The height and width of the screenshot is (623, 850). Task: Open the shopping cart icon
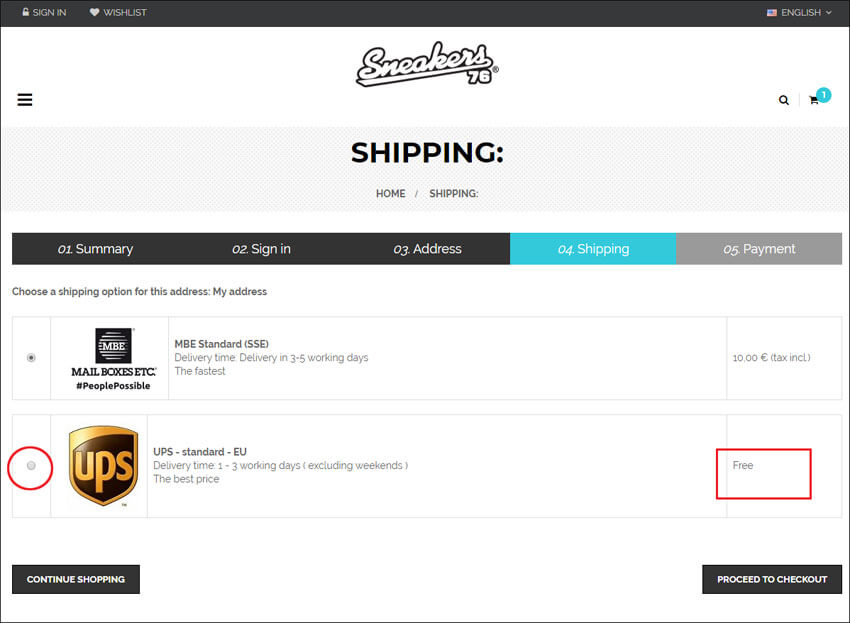coord(814,100)
